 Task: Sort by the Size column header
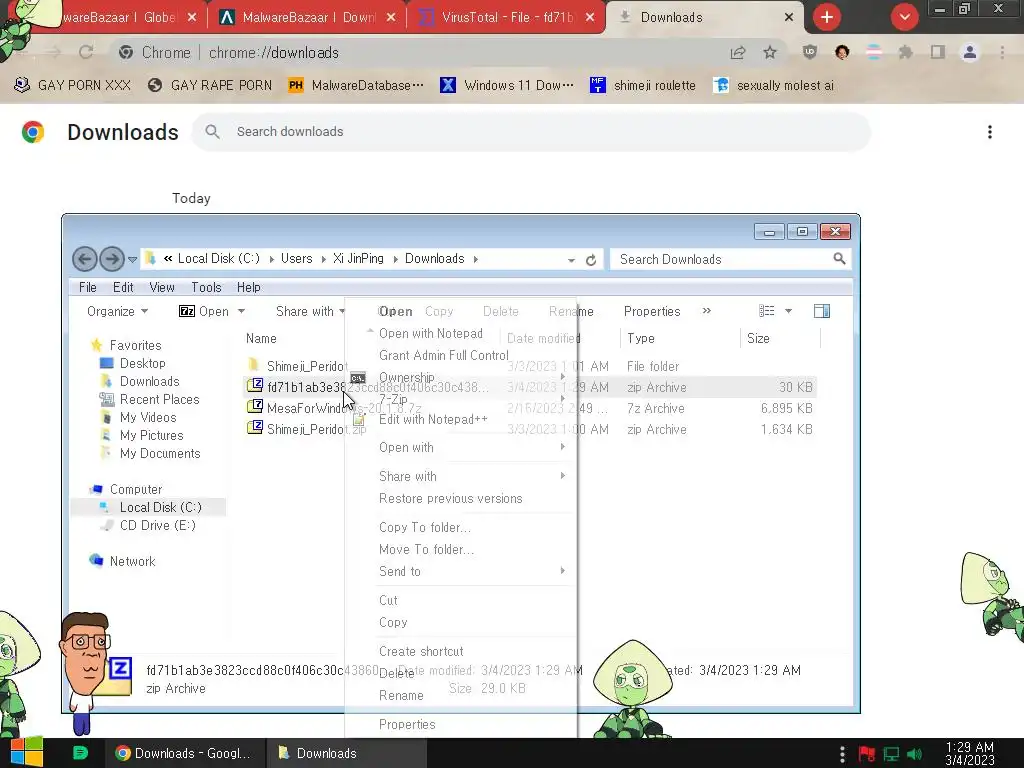(780, 338)
